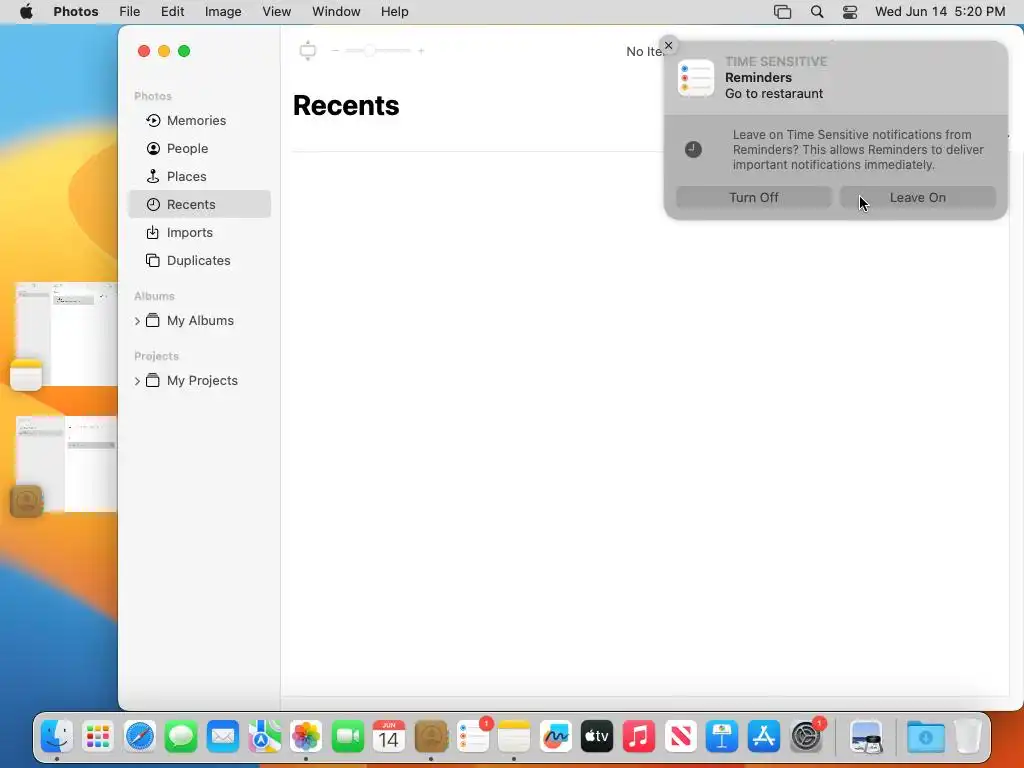Open Messages from the Dock
Viewport: 1024px width, 768px height.
pos(181,737)
